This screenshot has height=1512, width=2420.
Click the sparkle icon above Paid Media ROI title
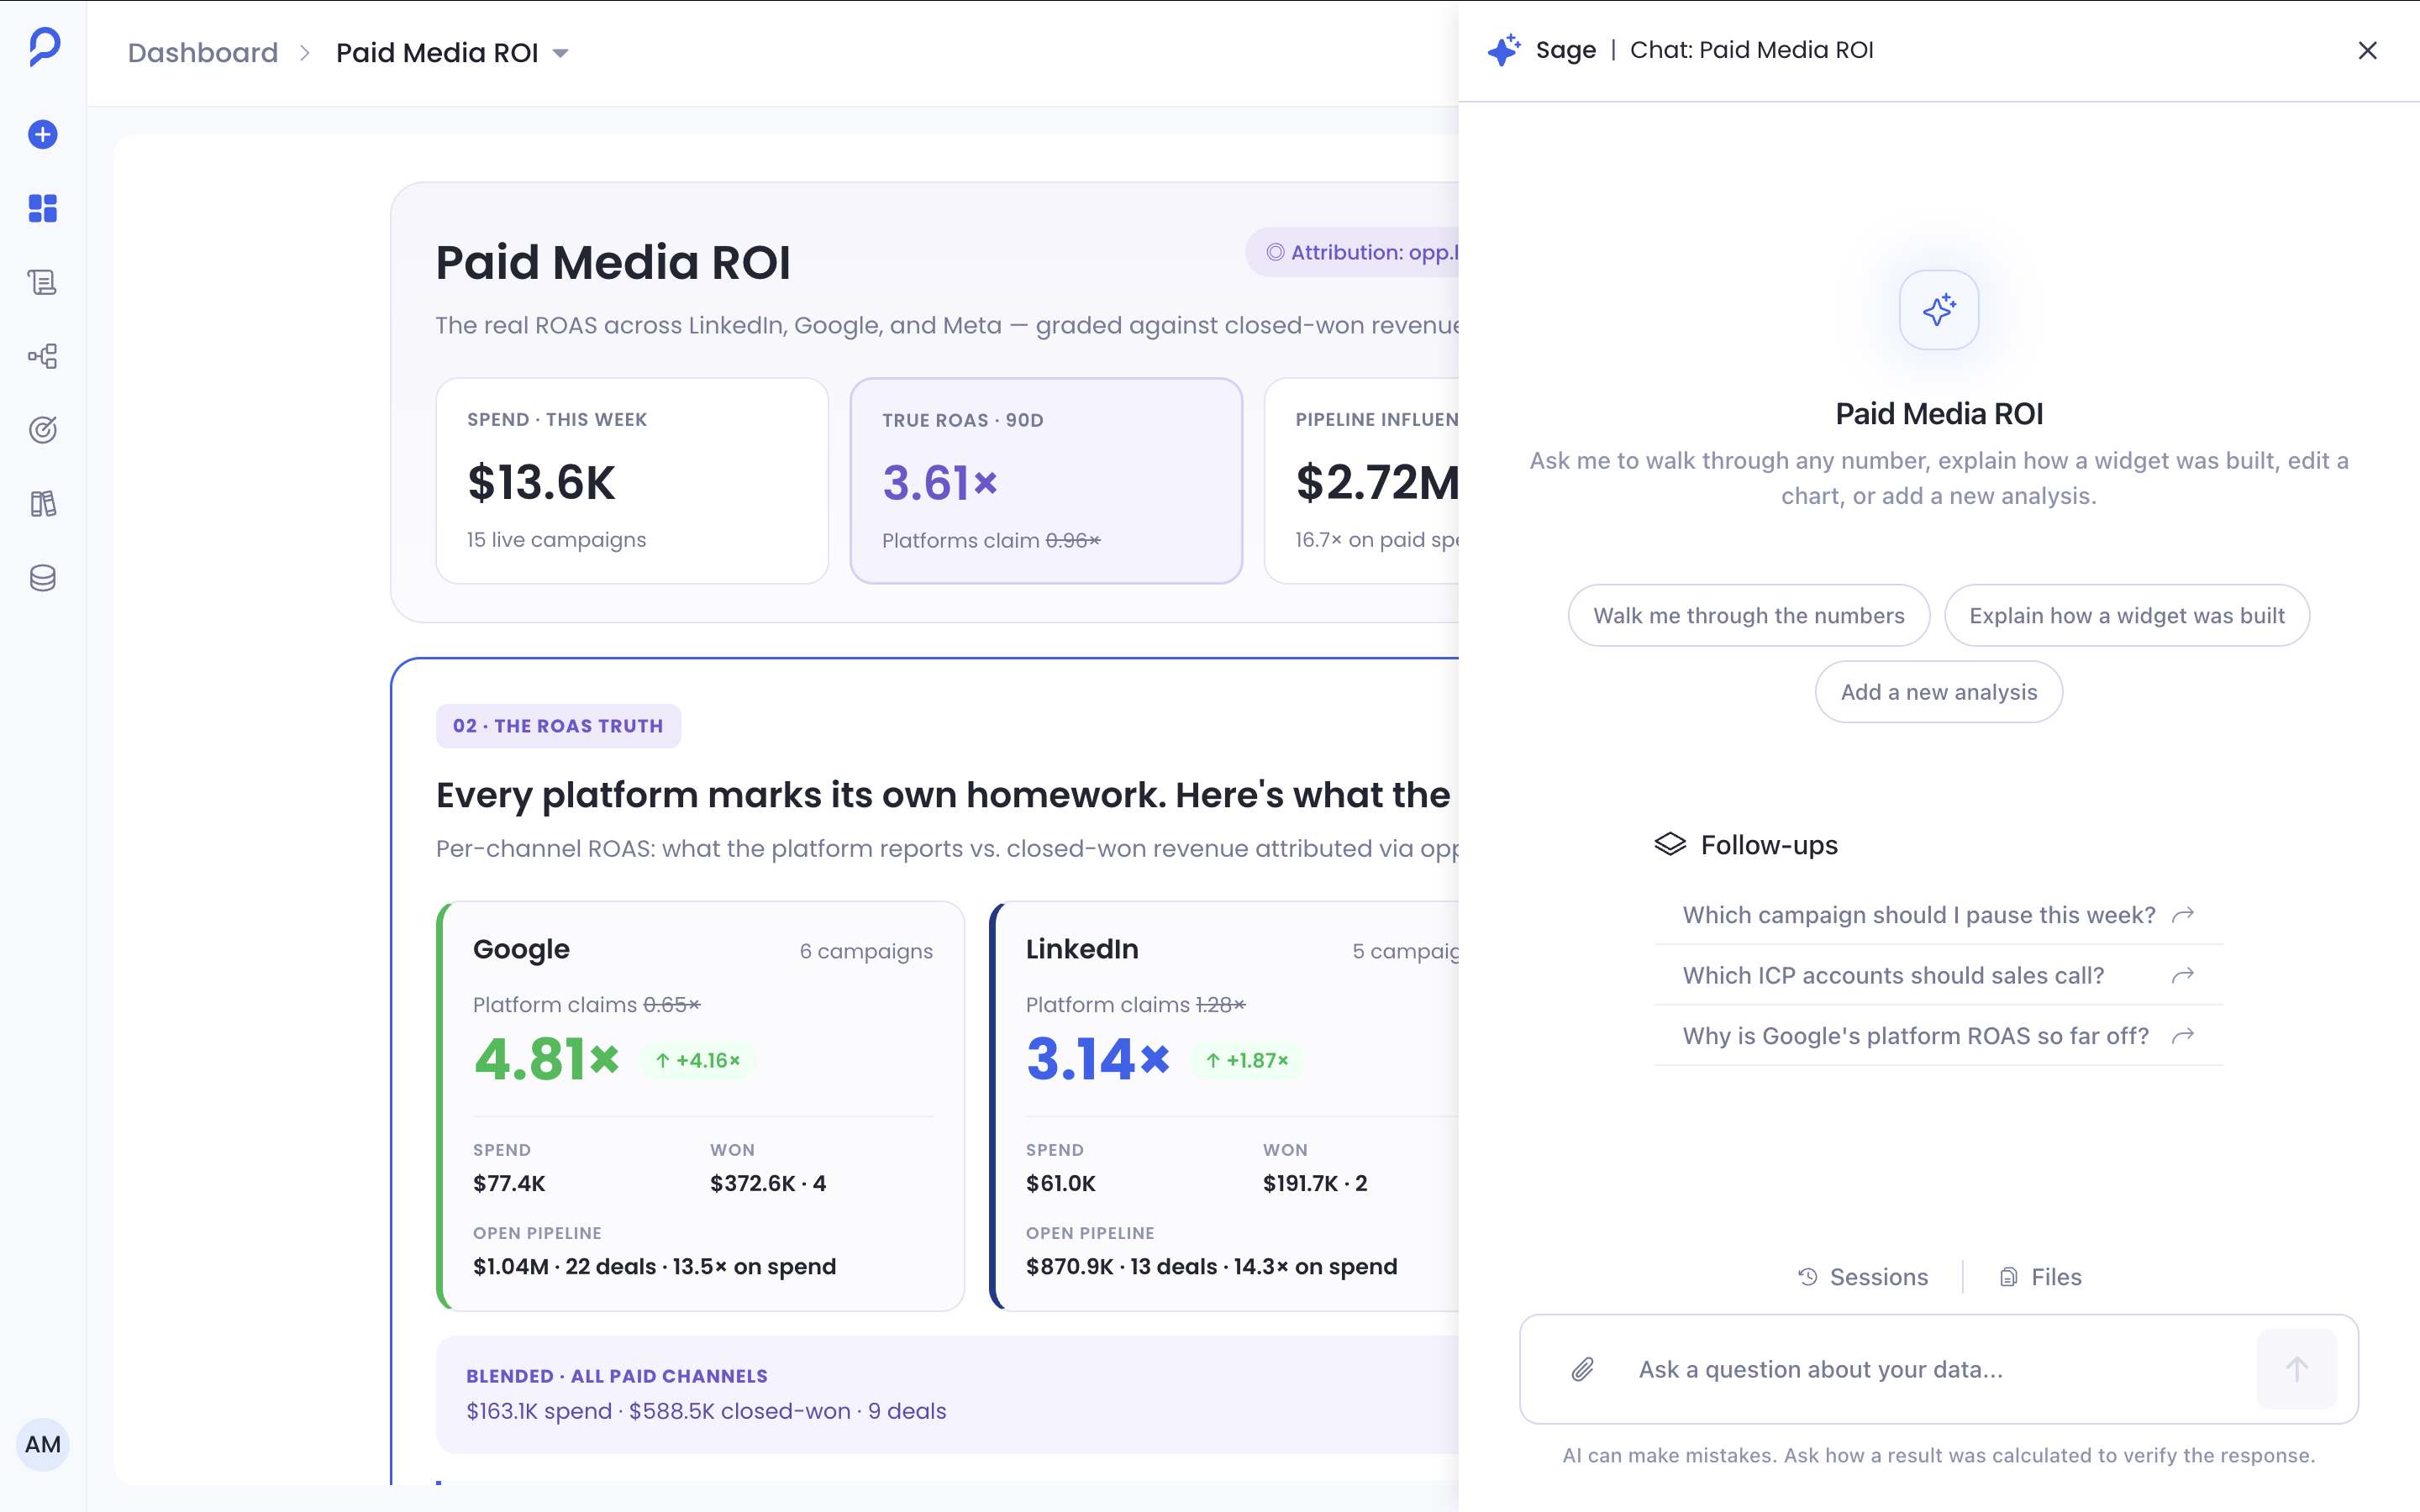tap(1939, 310)
